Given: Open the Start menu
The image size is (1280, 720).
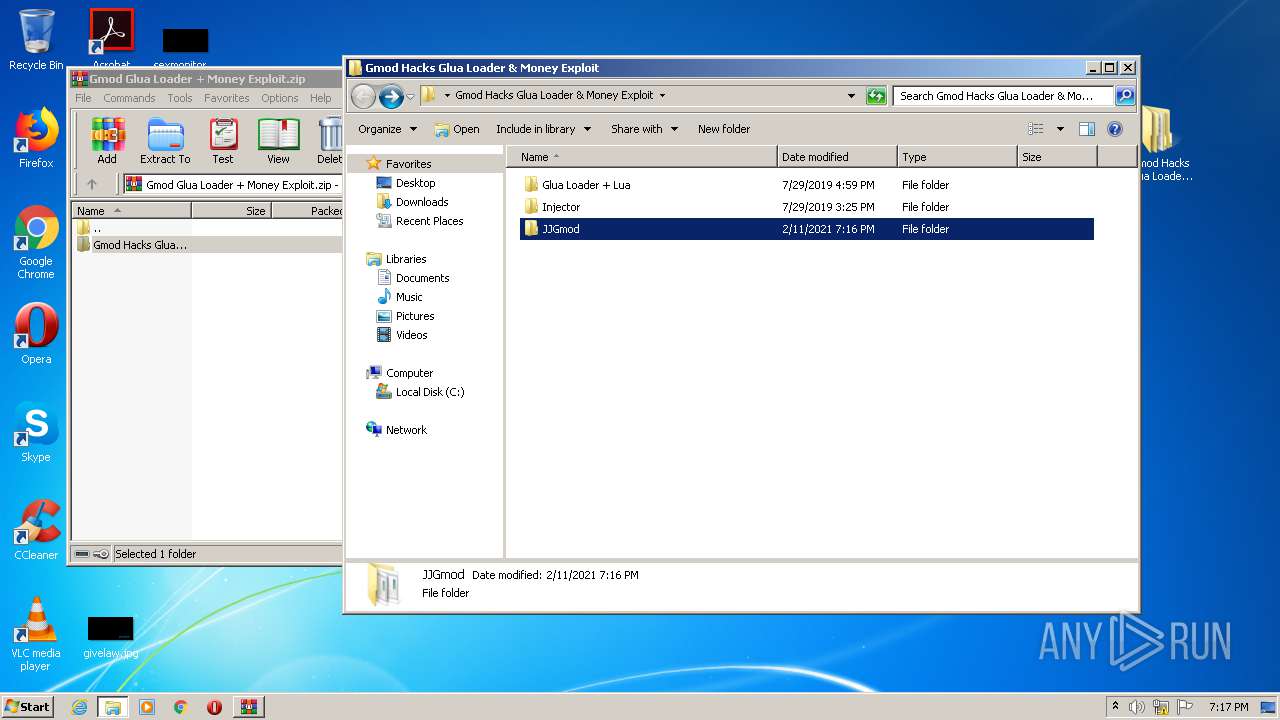Looking at the screenshot, I should [x=28, y=707].
